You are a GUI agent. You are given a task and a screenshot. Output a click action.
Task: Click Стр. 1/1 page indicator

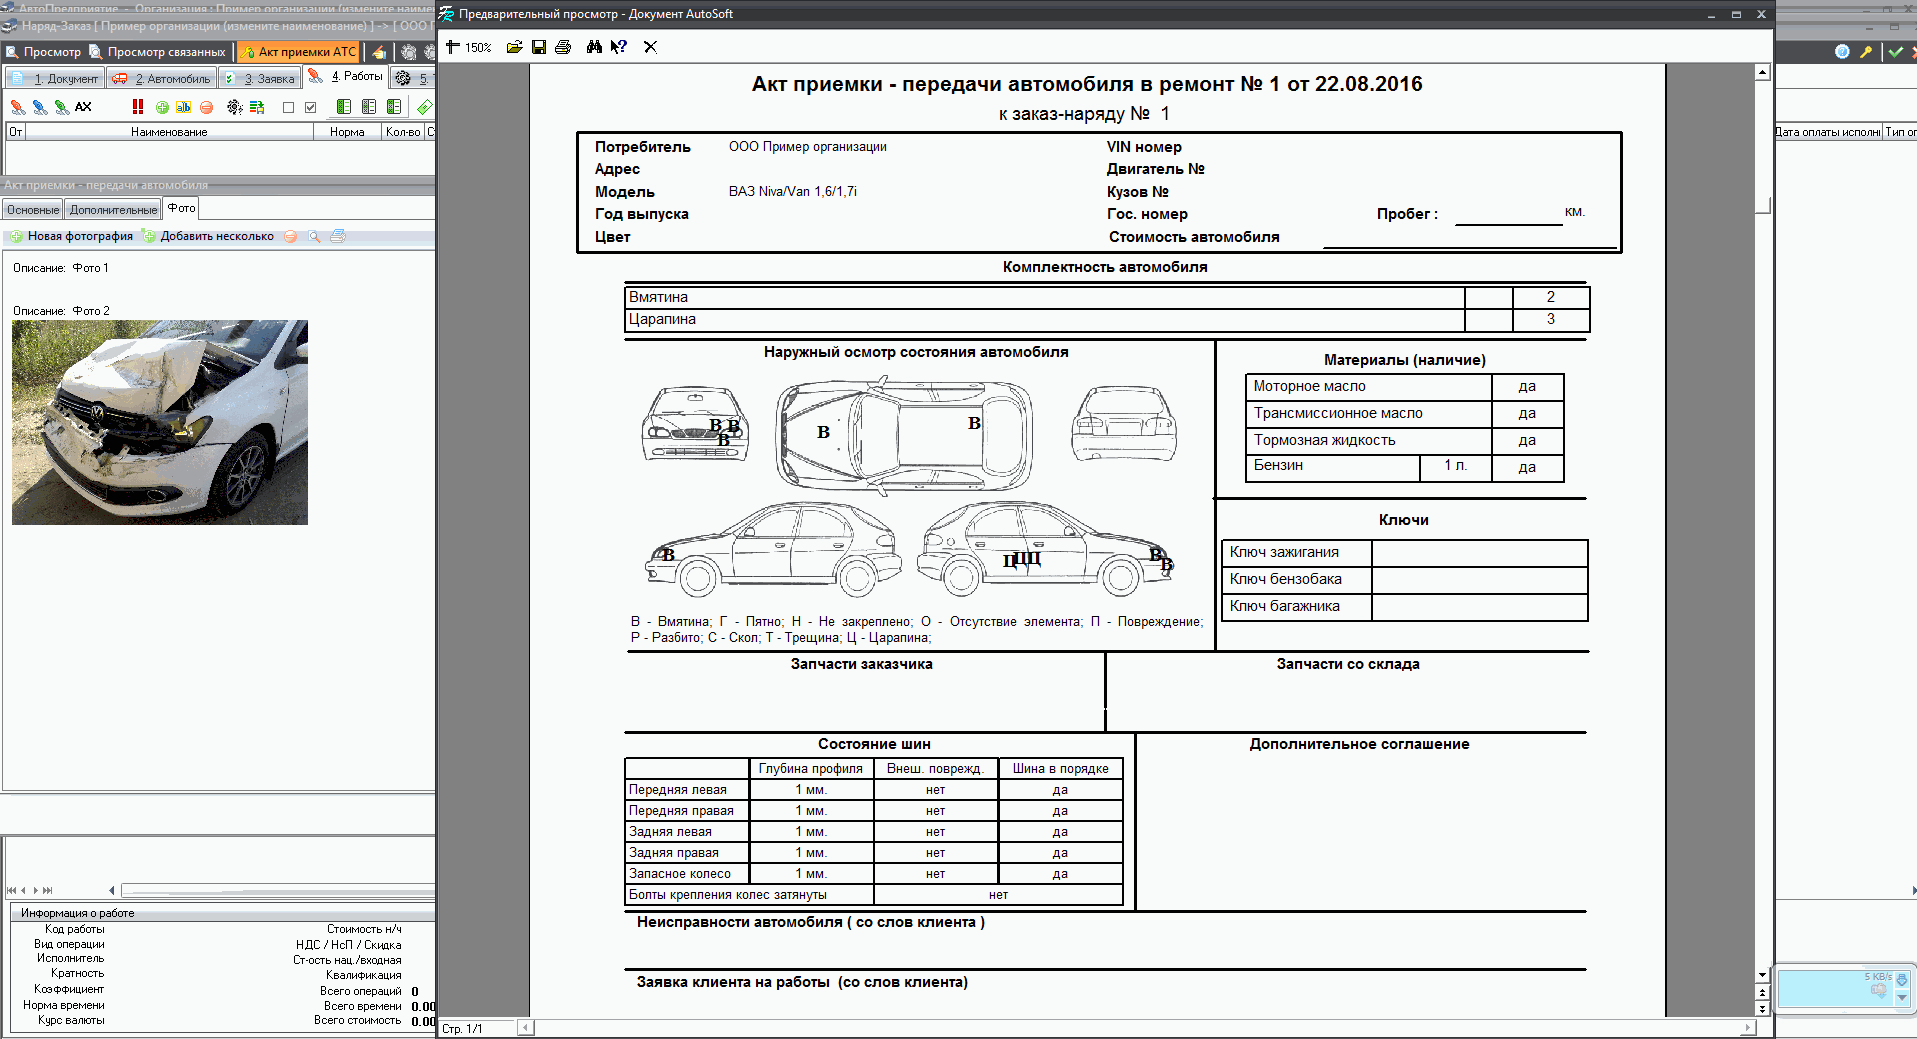462,1028
